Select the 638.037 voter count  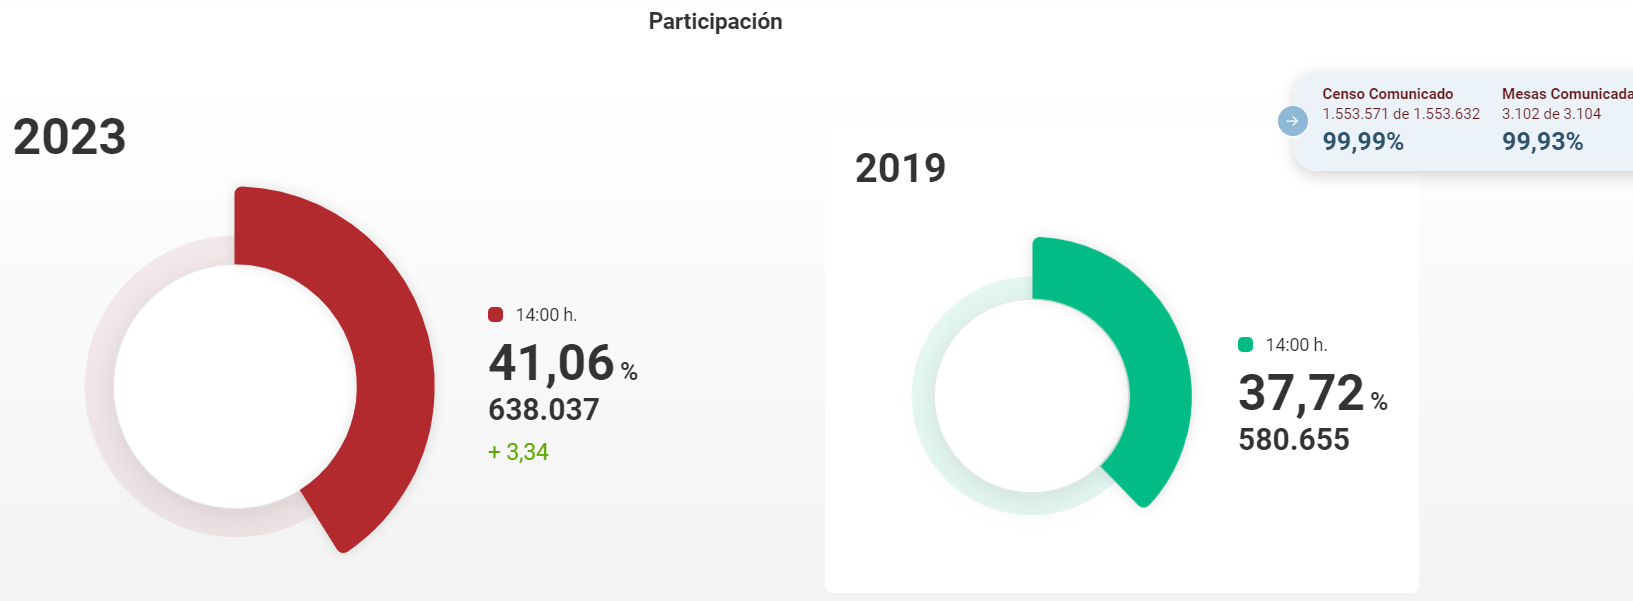(x=544, y=410)
